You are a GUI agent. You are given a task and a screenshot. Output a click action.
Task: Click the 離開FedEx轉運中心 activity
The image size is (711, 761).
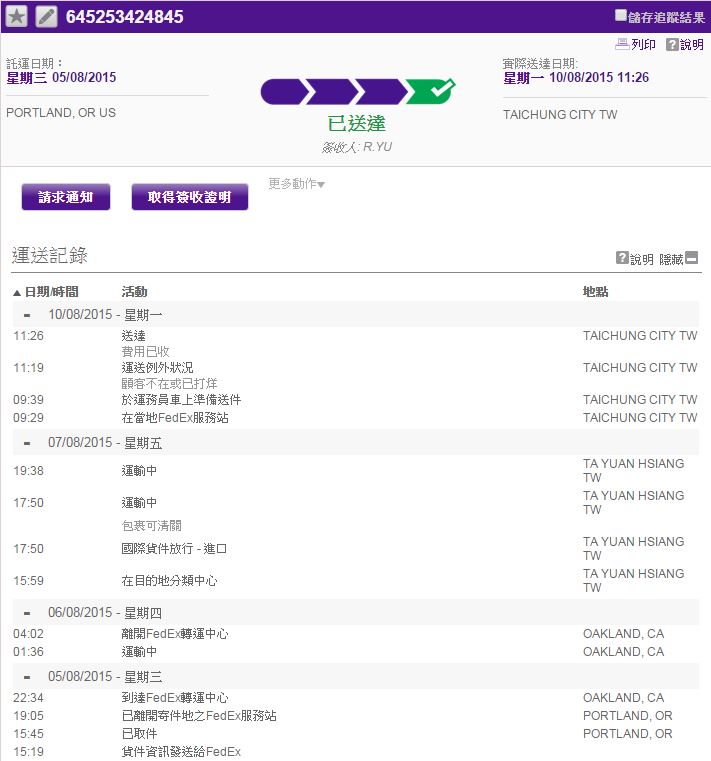[x=175, y=634]
